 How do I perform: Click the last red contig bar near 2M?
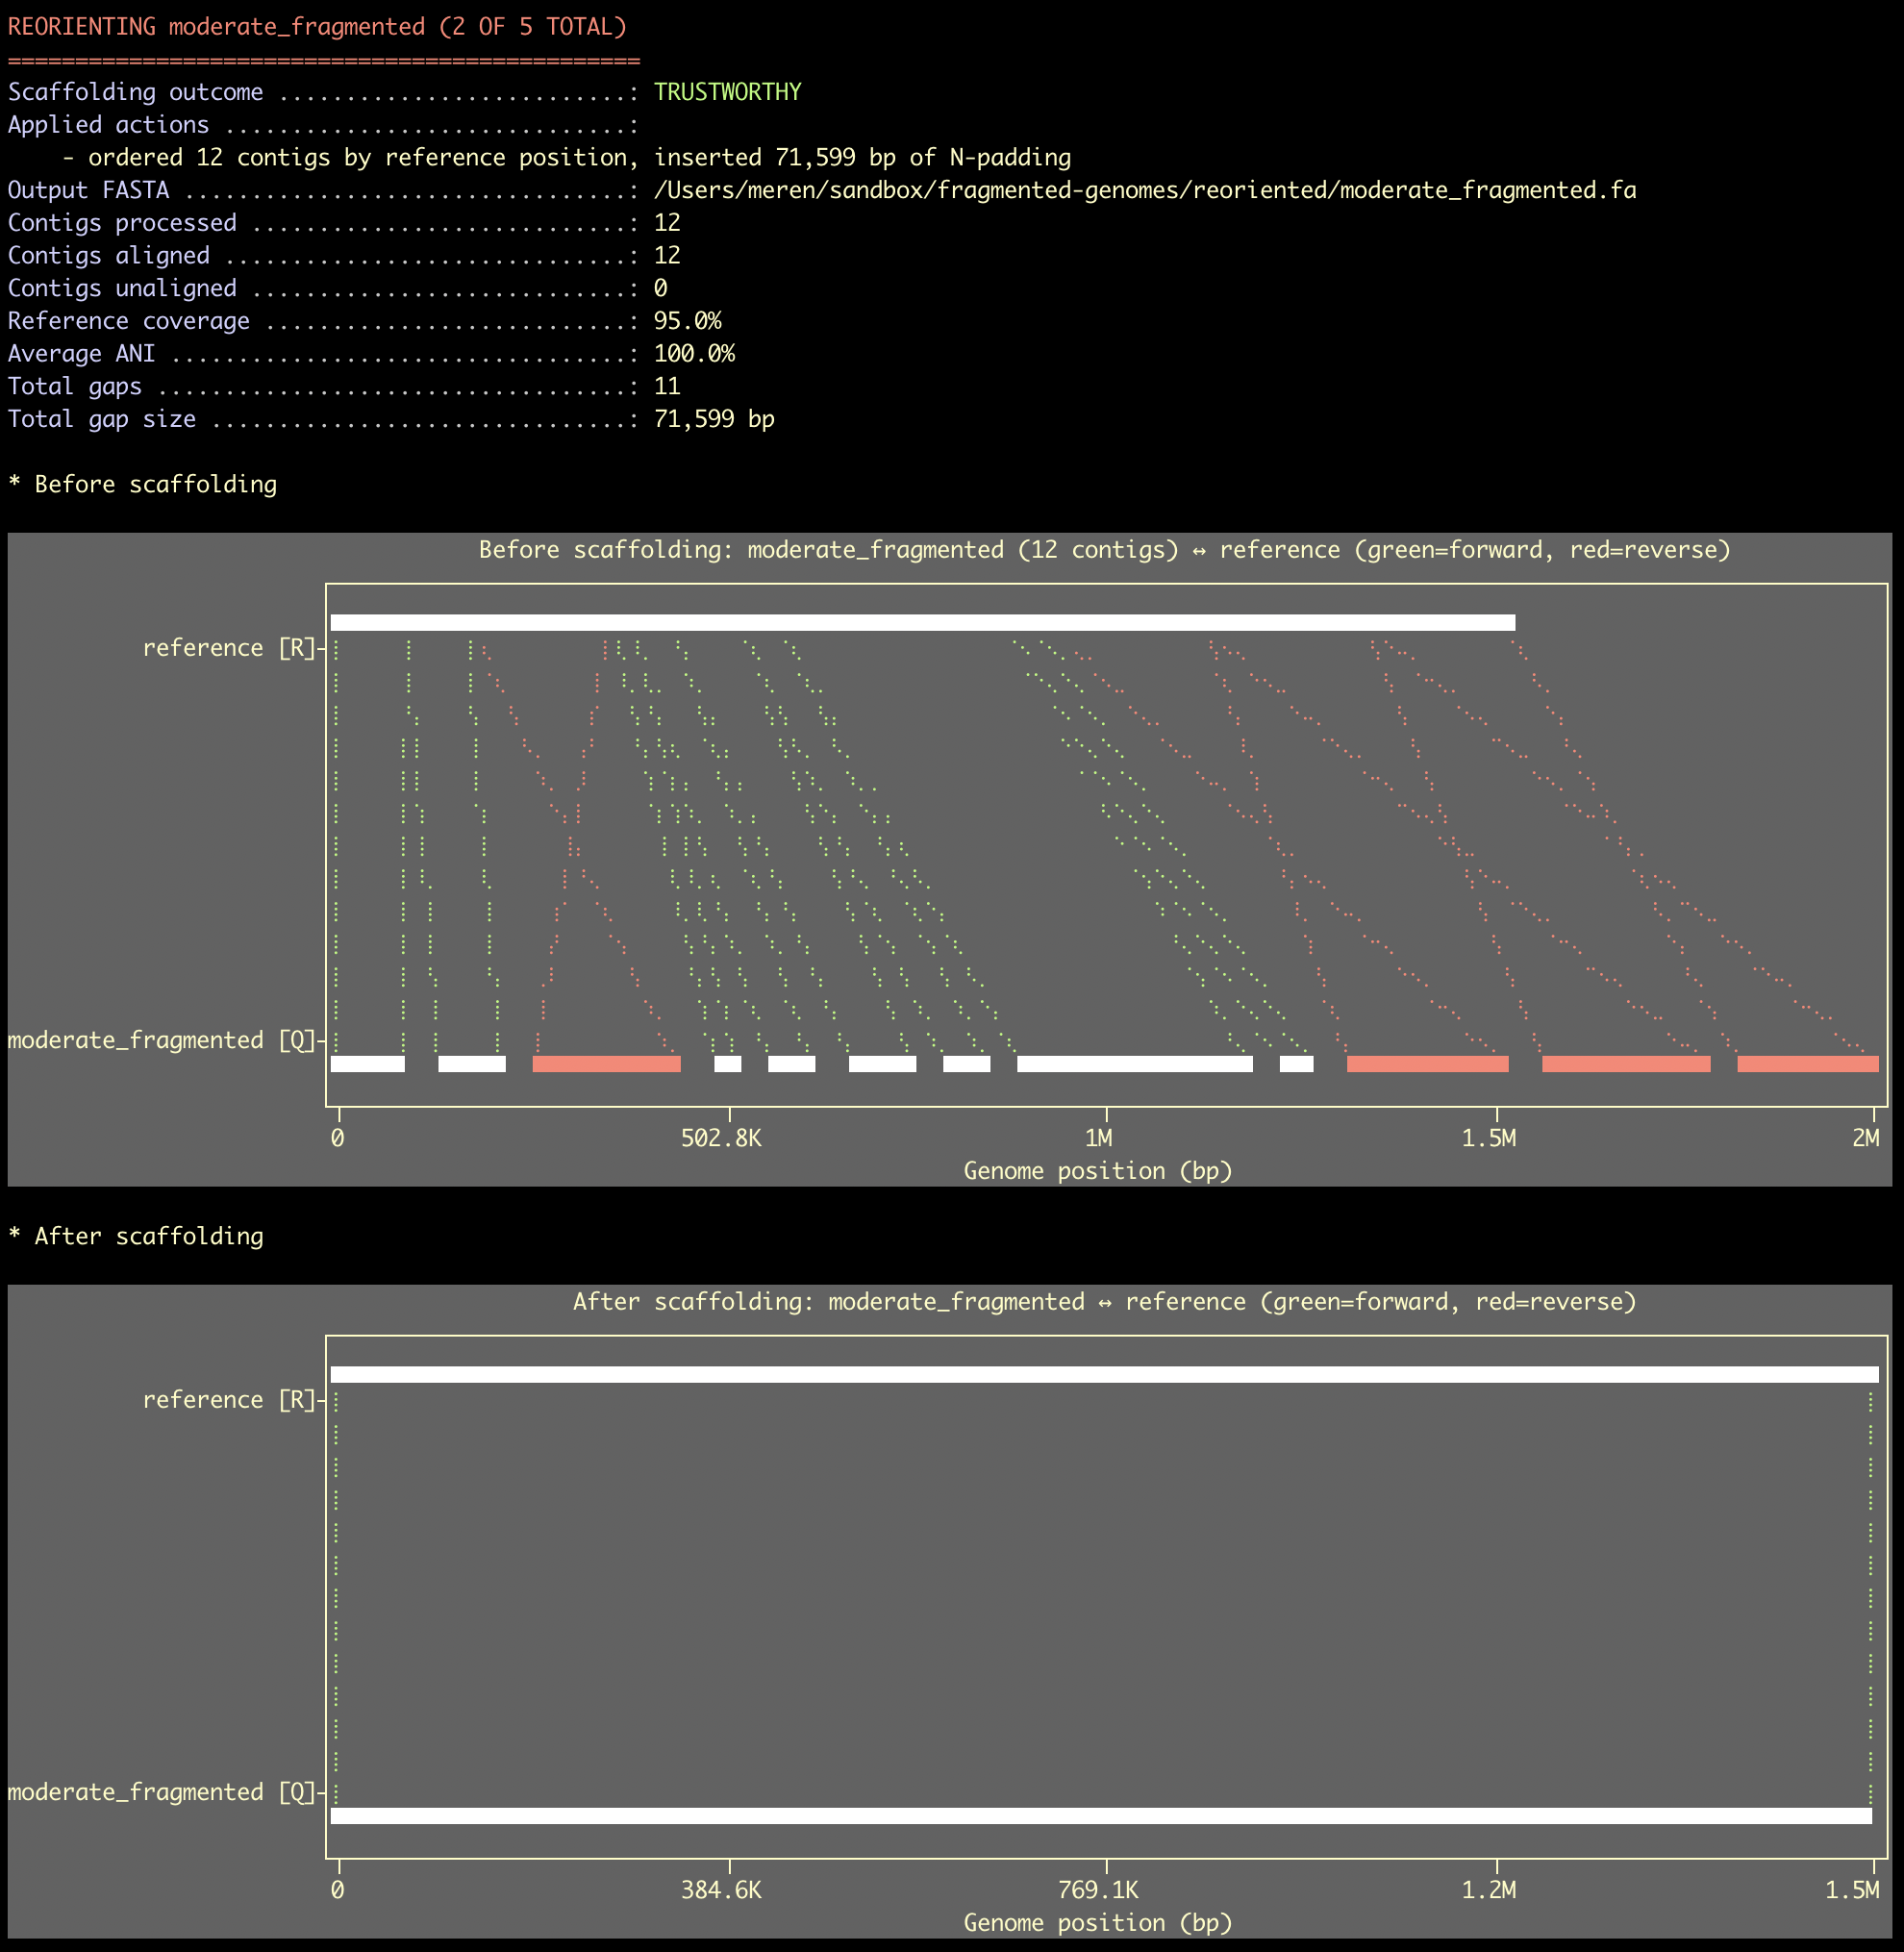click(1807, 1064)
